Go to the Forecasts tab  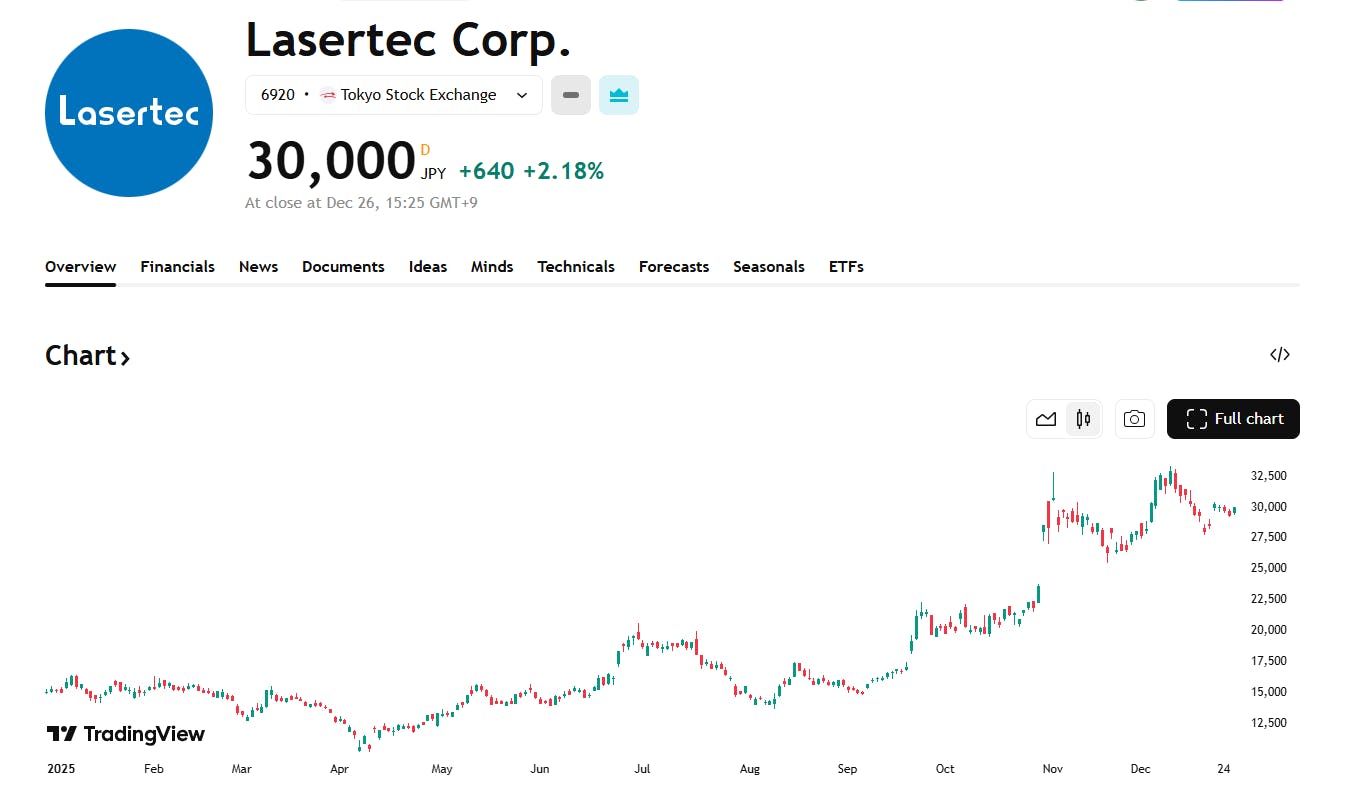pos(674,267)
